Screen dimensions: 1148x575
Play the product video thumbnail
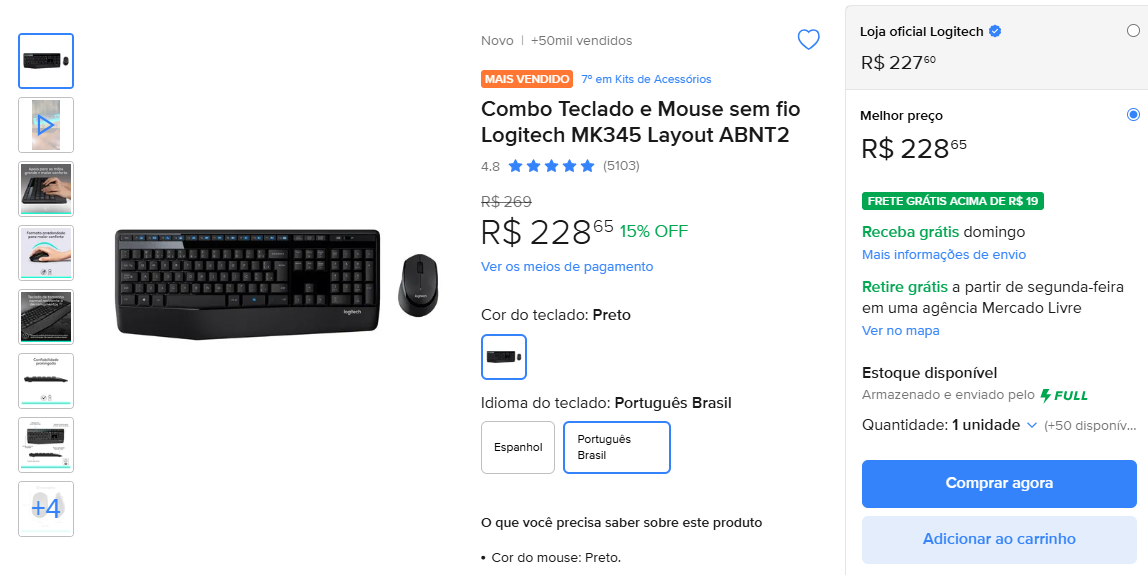pos(46,125)
